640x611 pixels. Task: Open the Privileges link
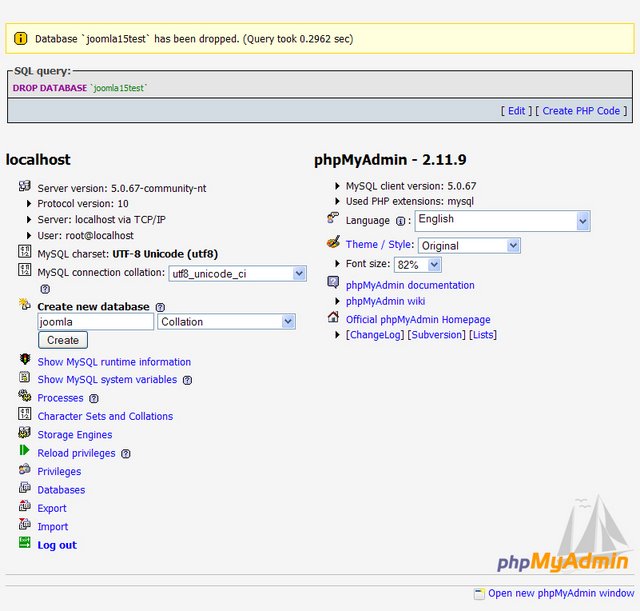[59, 471]
